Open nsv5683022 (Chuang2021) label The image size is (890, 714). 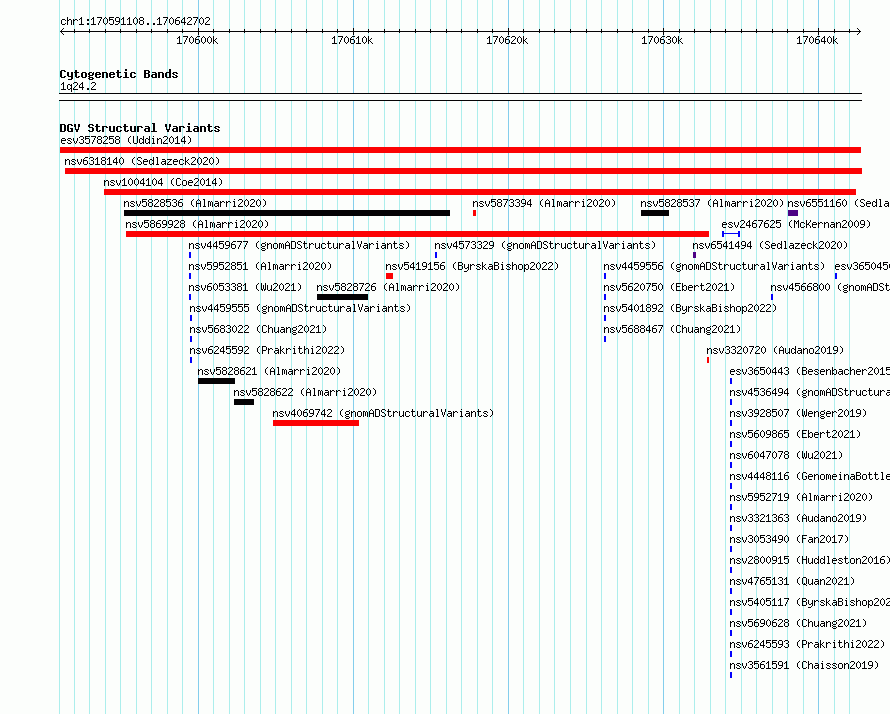tap(258, 329)
